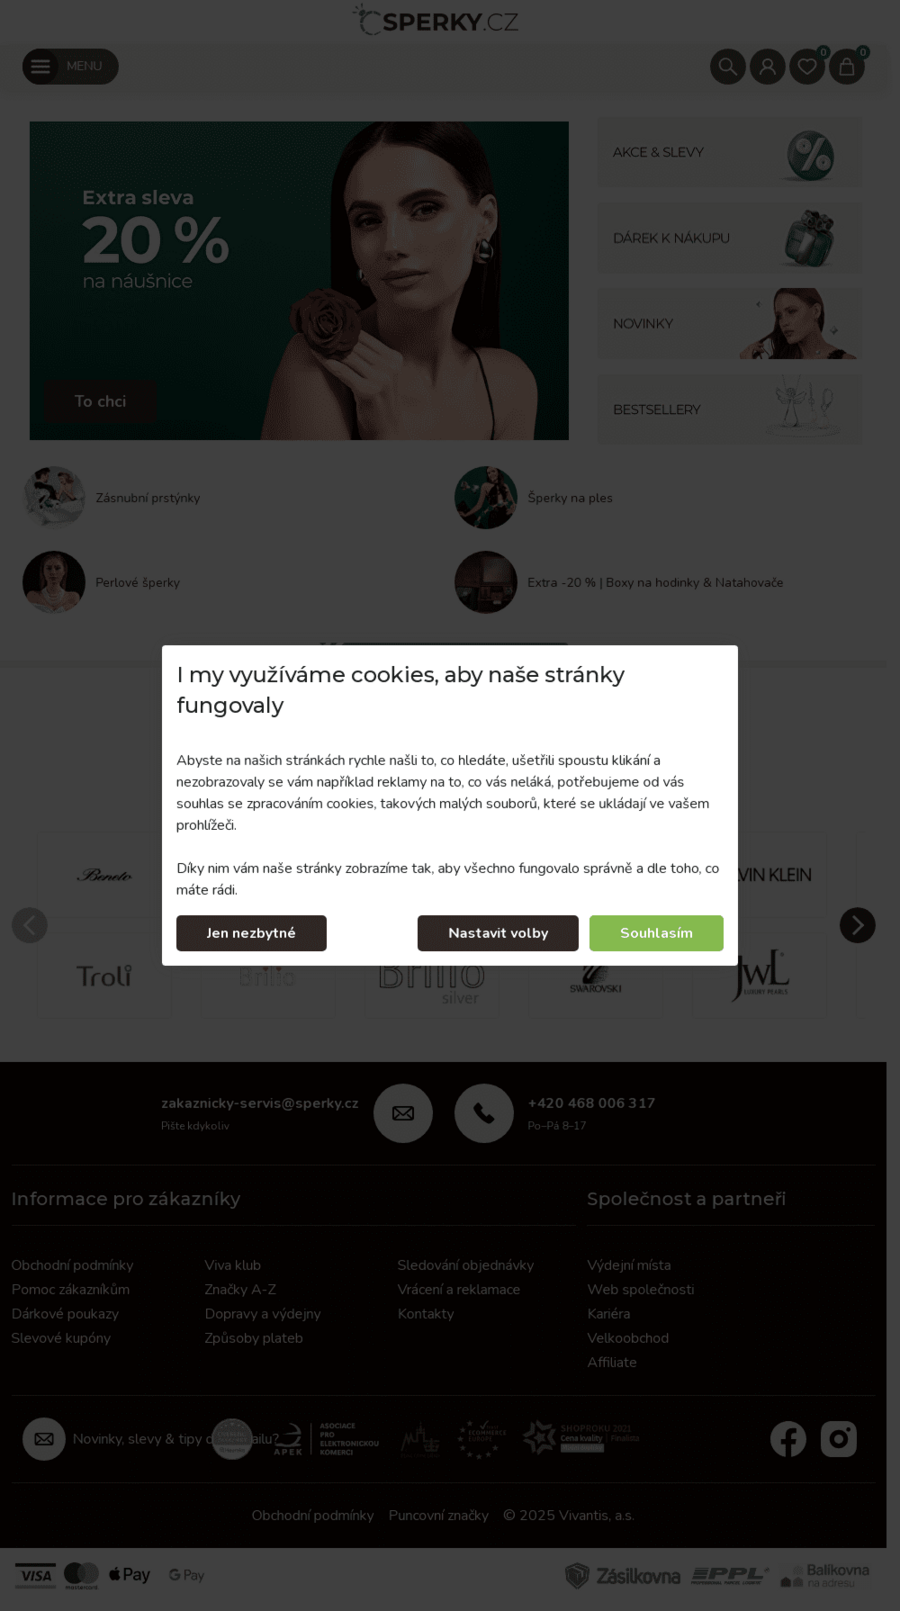Show next brands with right arrow

click(857, 925)
